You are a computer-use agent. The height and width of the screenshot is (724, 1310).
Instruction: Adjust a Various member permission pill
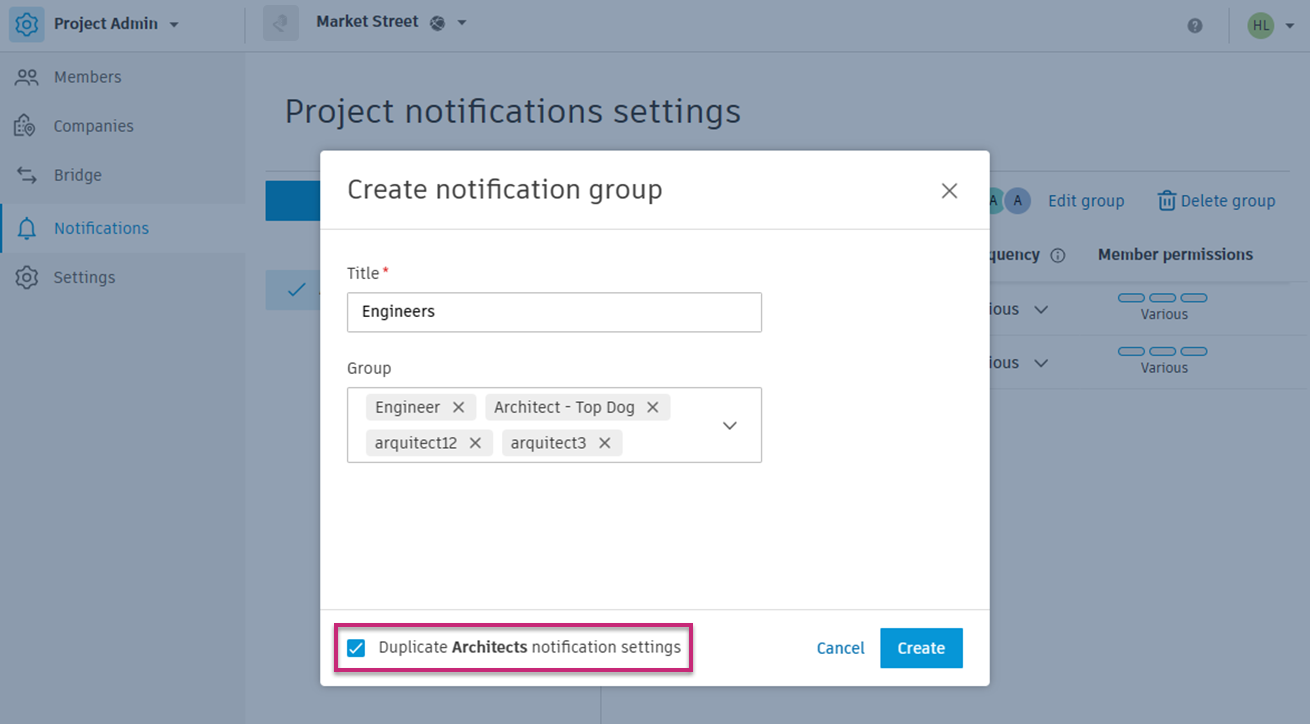(1163, 297)
